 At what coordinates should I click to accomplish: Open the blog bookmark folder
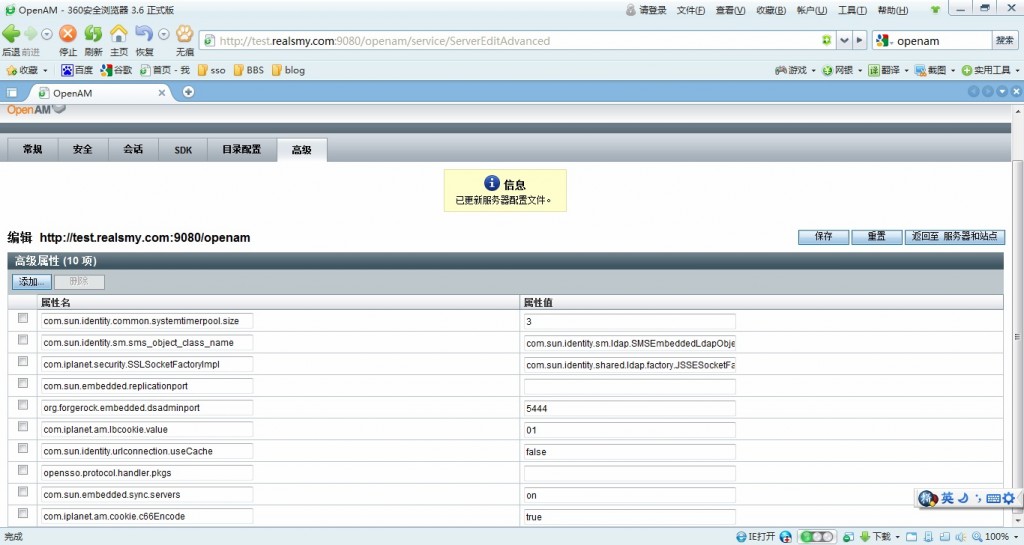289,70
